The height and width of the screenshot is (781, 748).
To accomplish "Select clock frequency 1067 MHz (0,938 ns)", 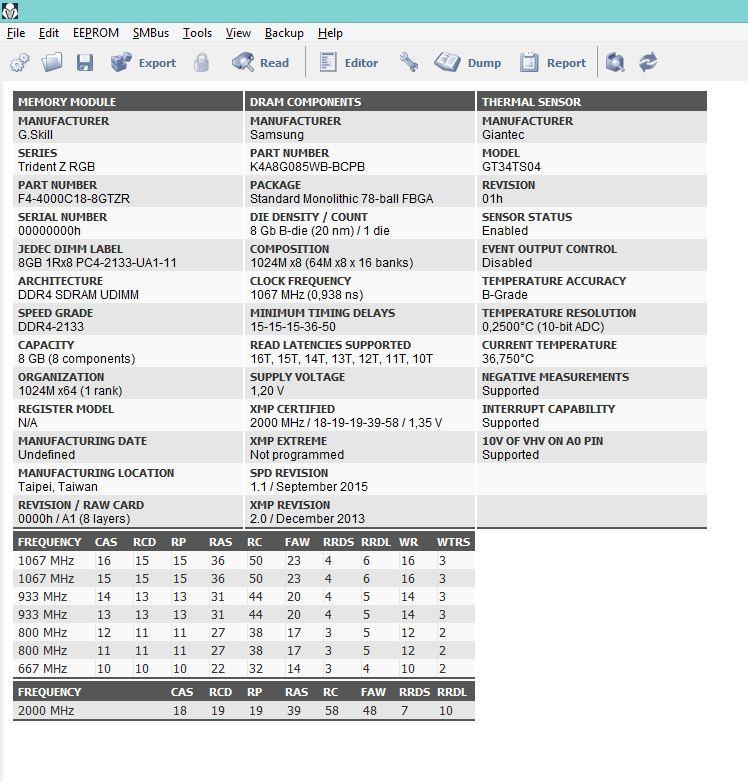I will coord(307,295).
